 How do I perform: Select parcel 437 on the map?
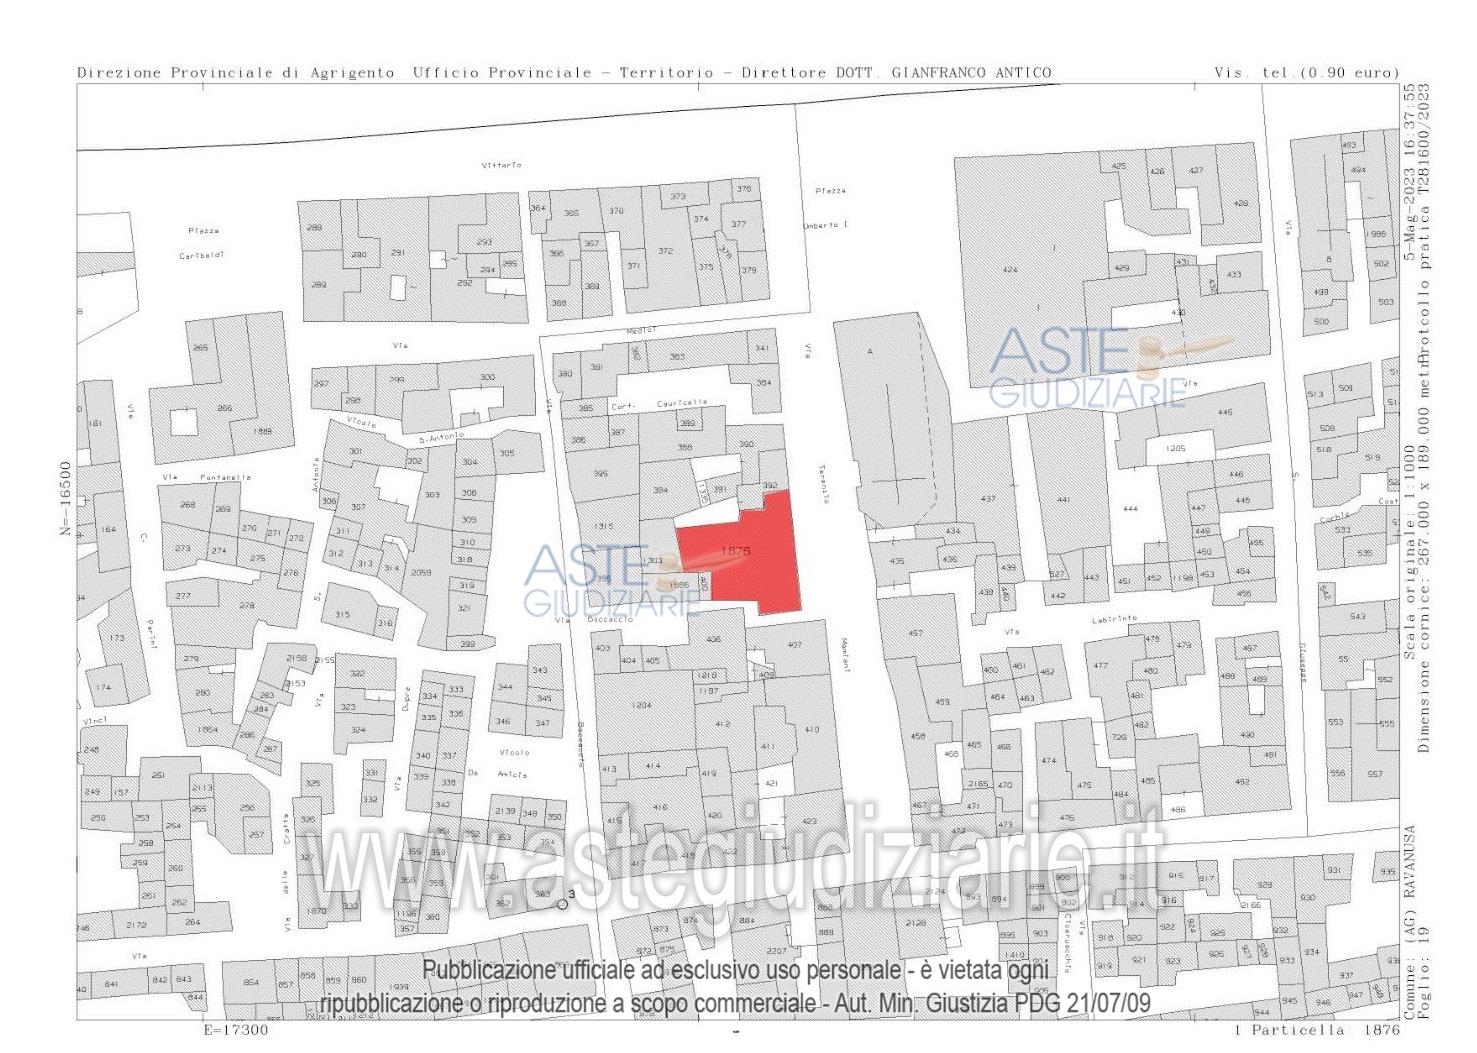point(988,499)
